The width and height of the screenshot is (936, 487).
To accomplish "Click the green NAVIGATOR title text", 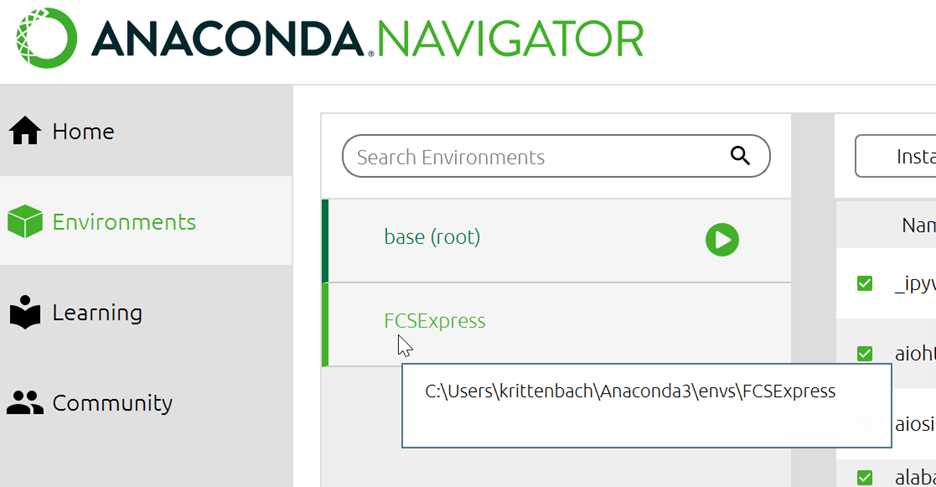I will tap(511, 38).
